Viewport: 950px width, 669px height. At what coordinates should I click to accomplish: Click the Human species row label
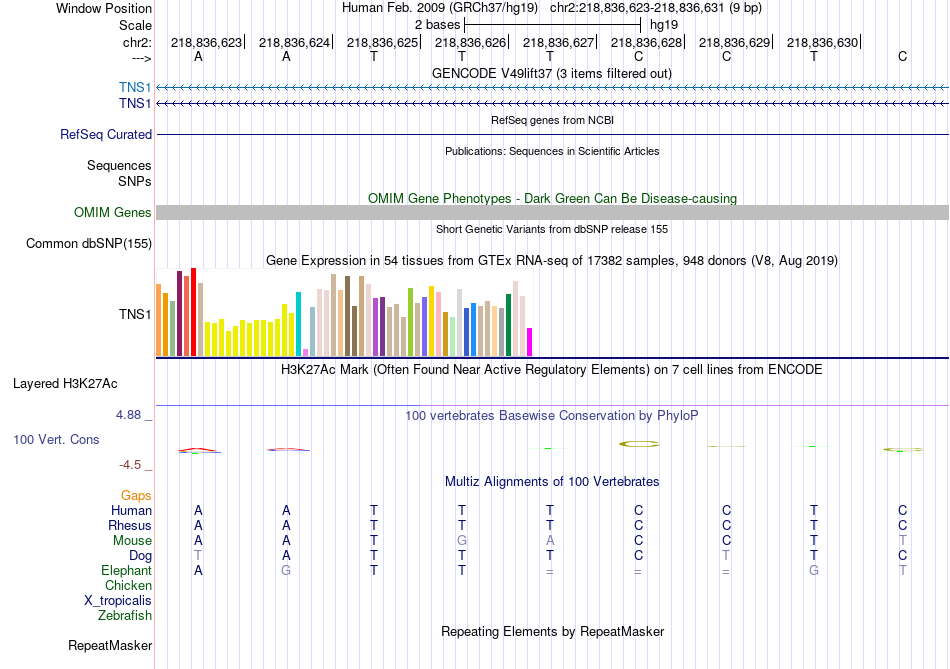pyautogui.click(x=131, y=511)
